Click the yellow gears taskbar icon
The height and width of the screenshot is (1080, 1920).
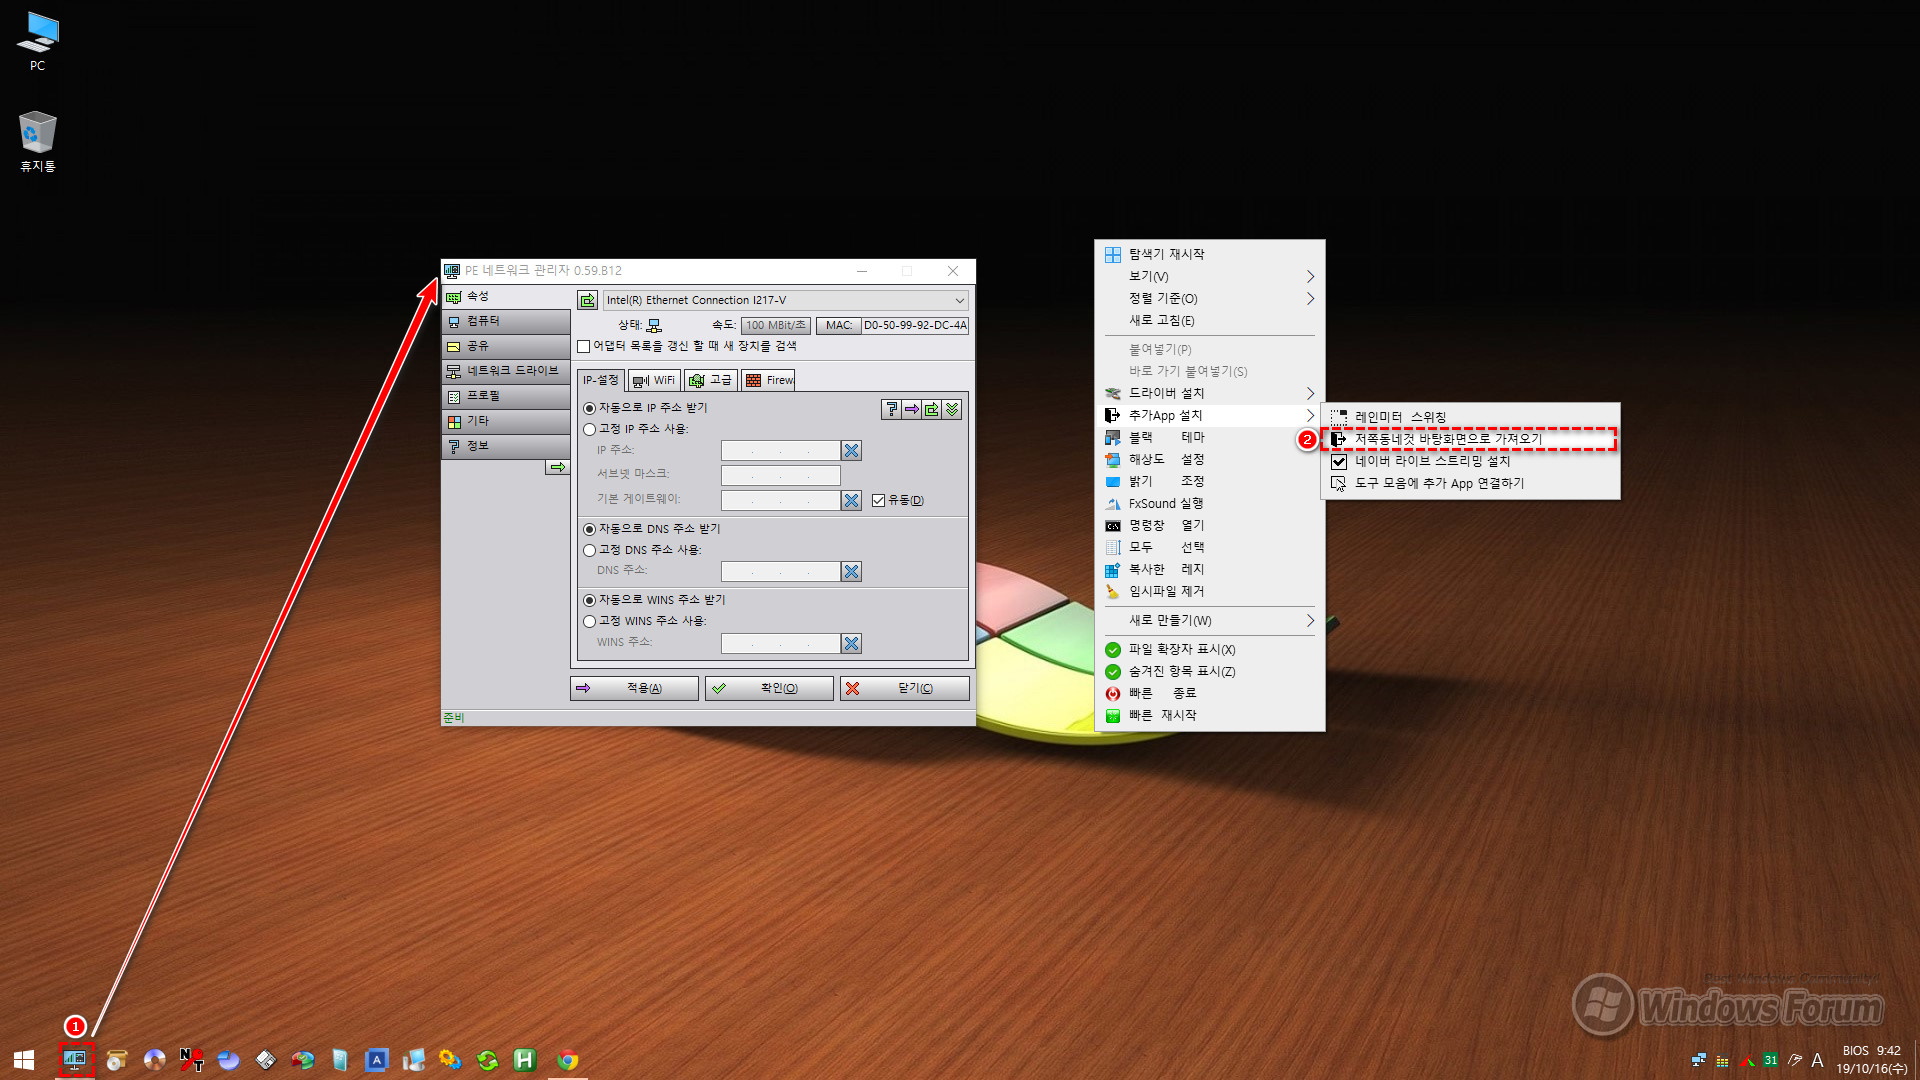click(451, 1060)
